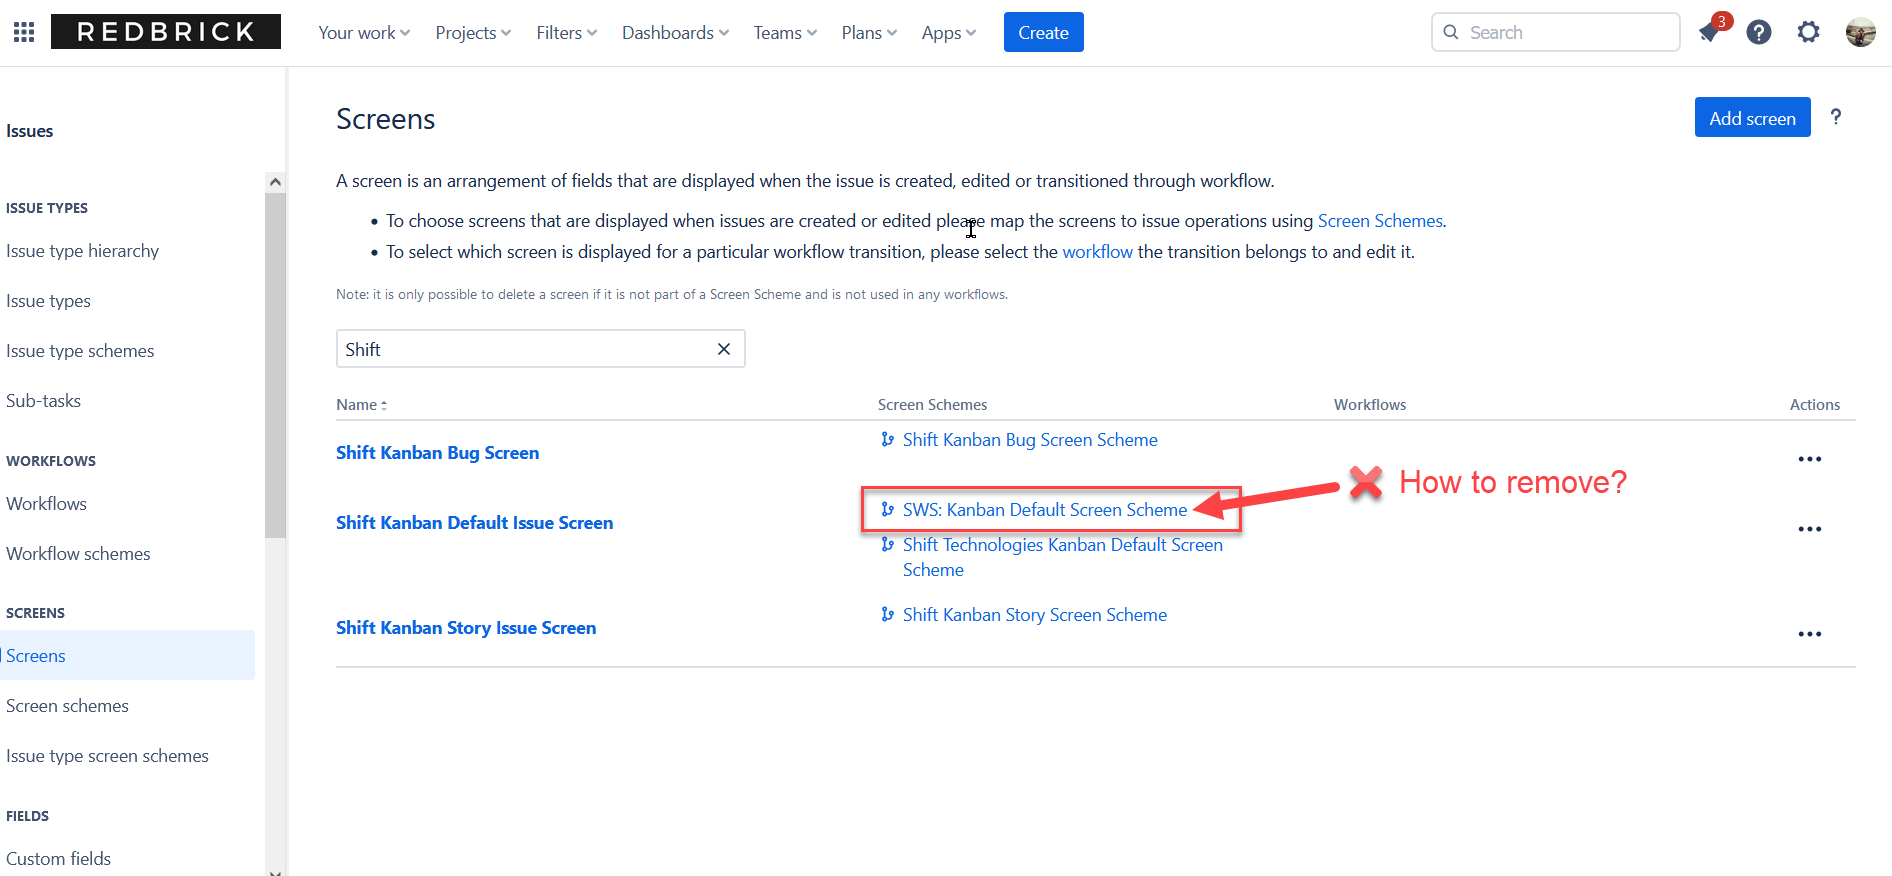Expand the Your work menu
The width and height of the screenshot is (1892, 876).
click(x=364, y=33)
